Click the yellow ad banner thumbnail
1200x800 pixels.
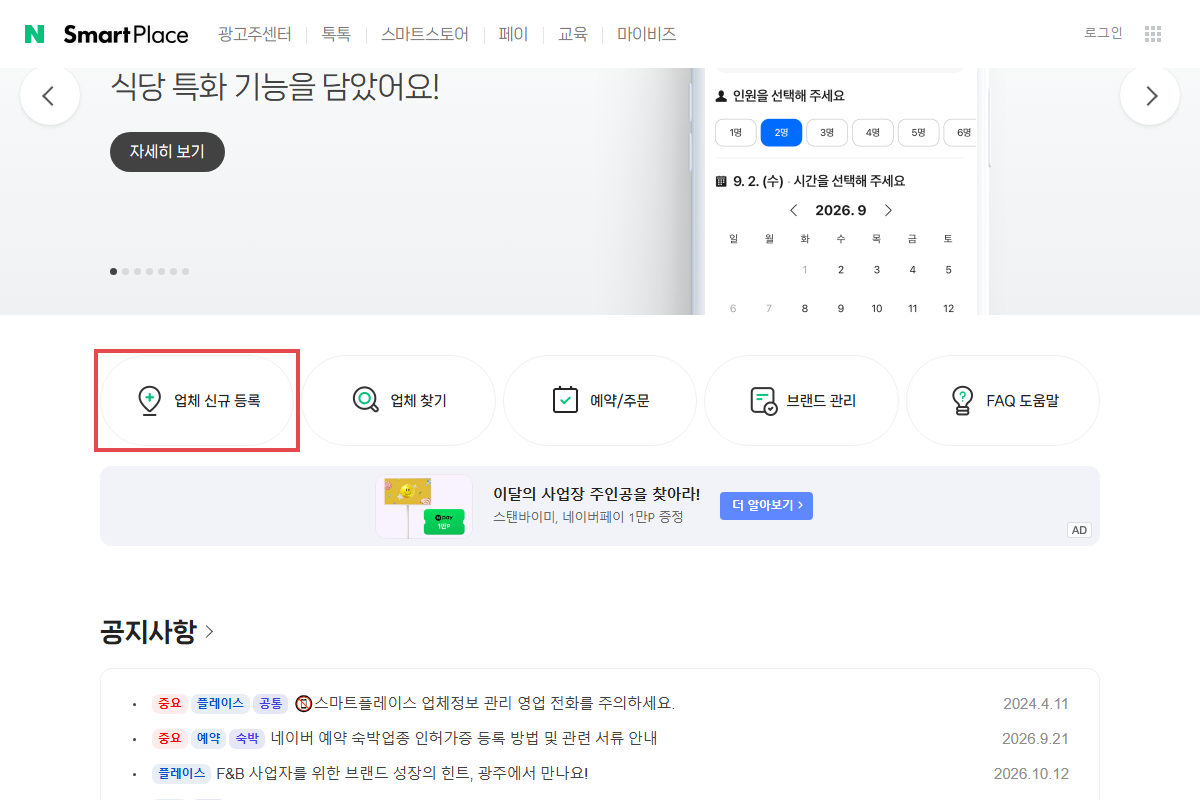pyautogui.click(x=424, y=507)
